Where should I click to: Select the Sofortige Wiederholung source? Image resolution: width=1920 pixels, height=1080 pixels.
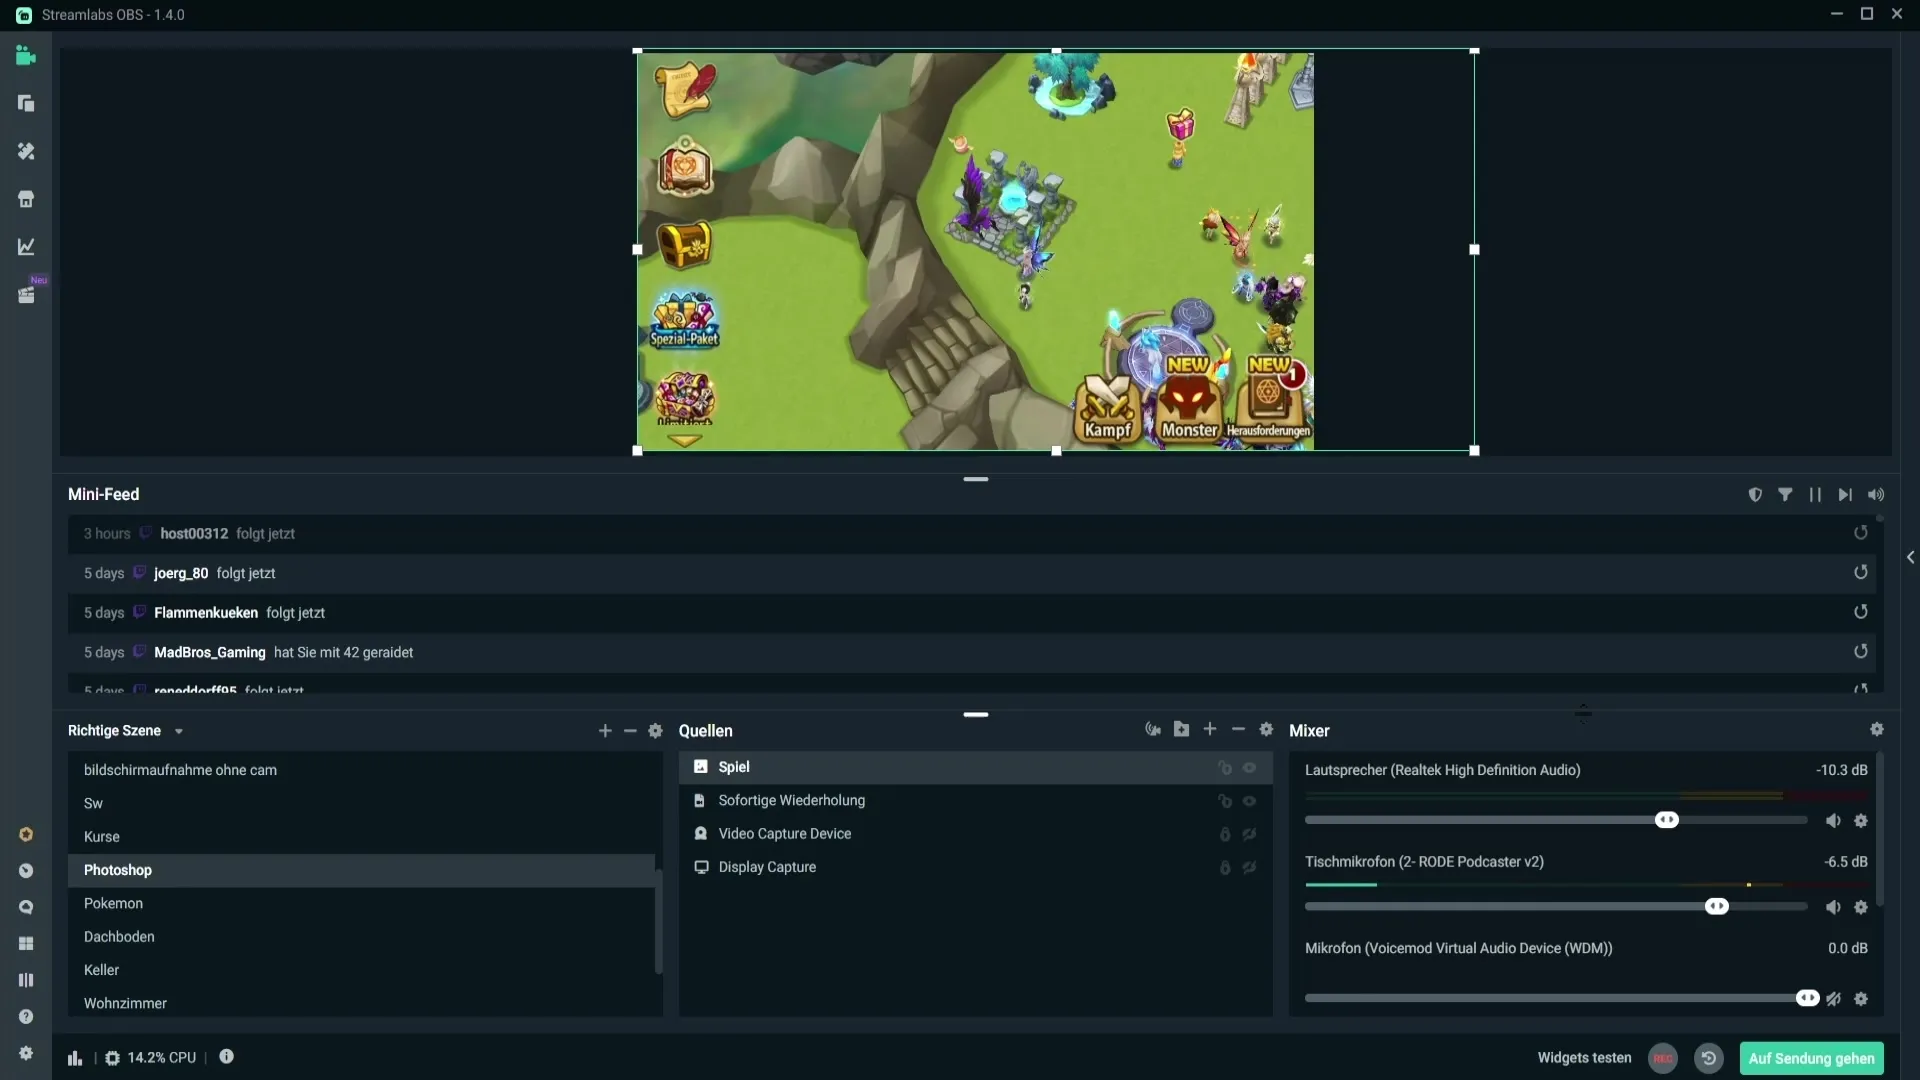tap(791, 801)
